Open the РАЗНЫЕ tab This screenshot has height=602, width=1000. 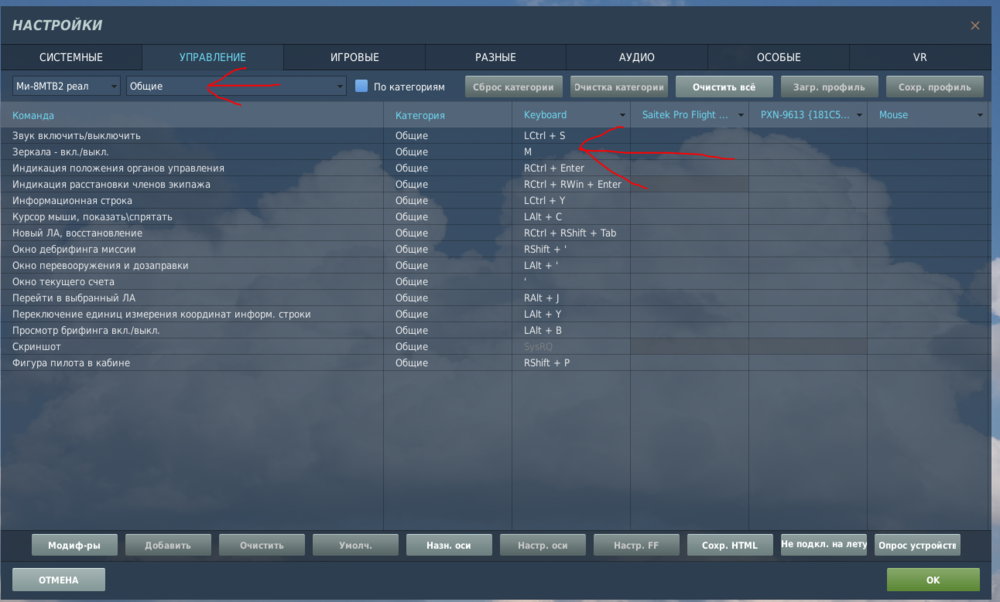(496, 57)
